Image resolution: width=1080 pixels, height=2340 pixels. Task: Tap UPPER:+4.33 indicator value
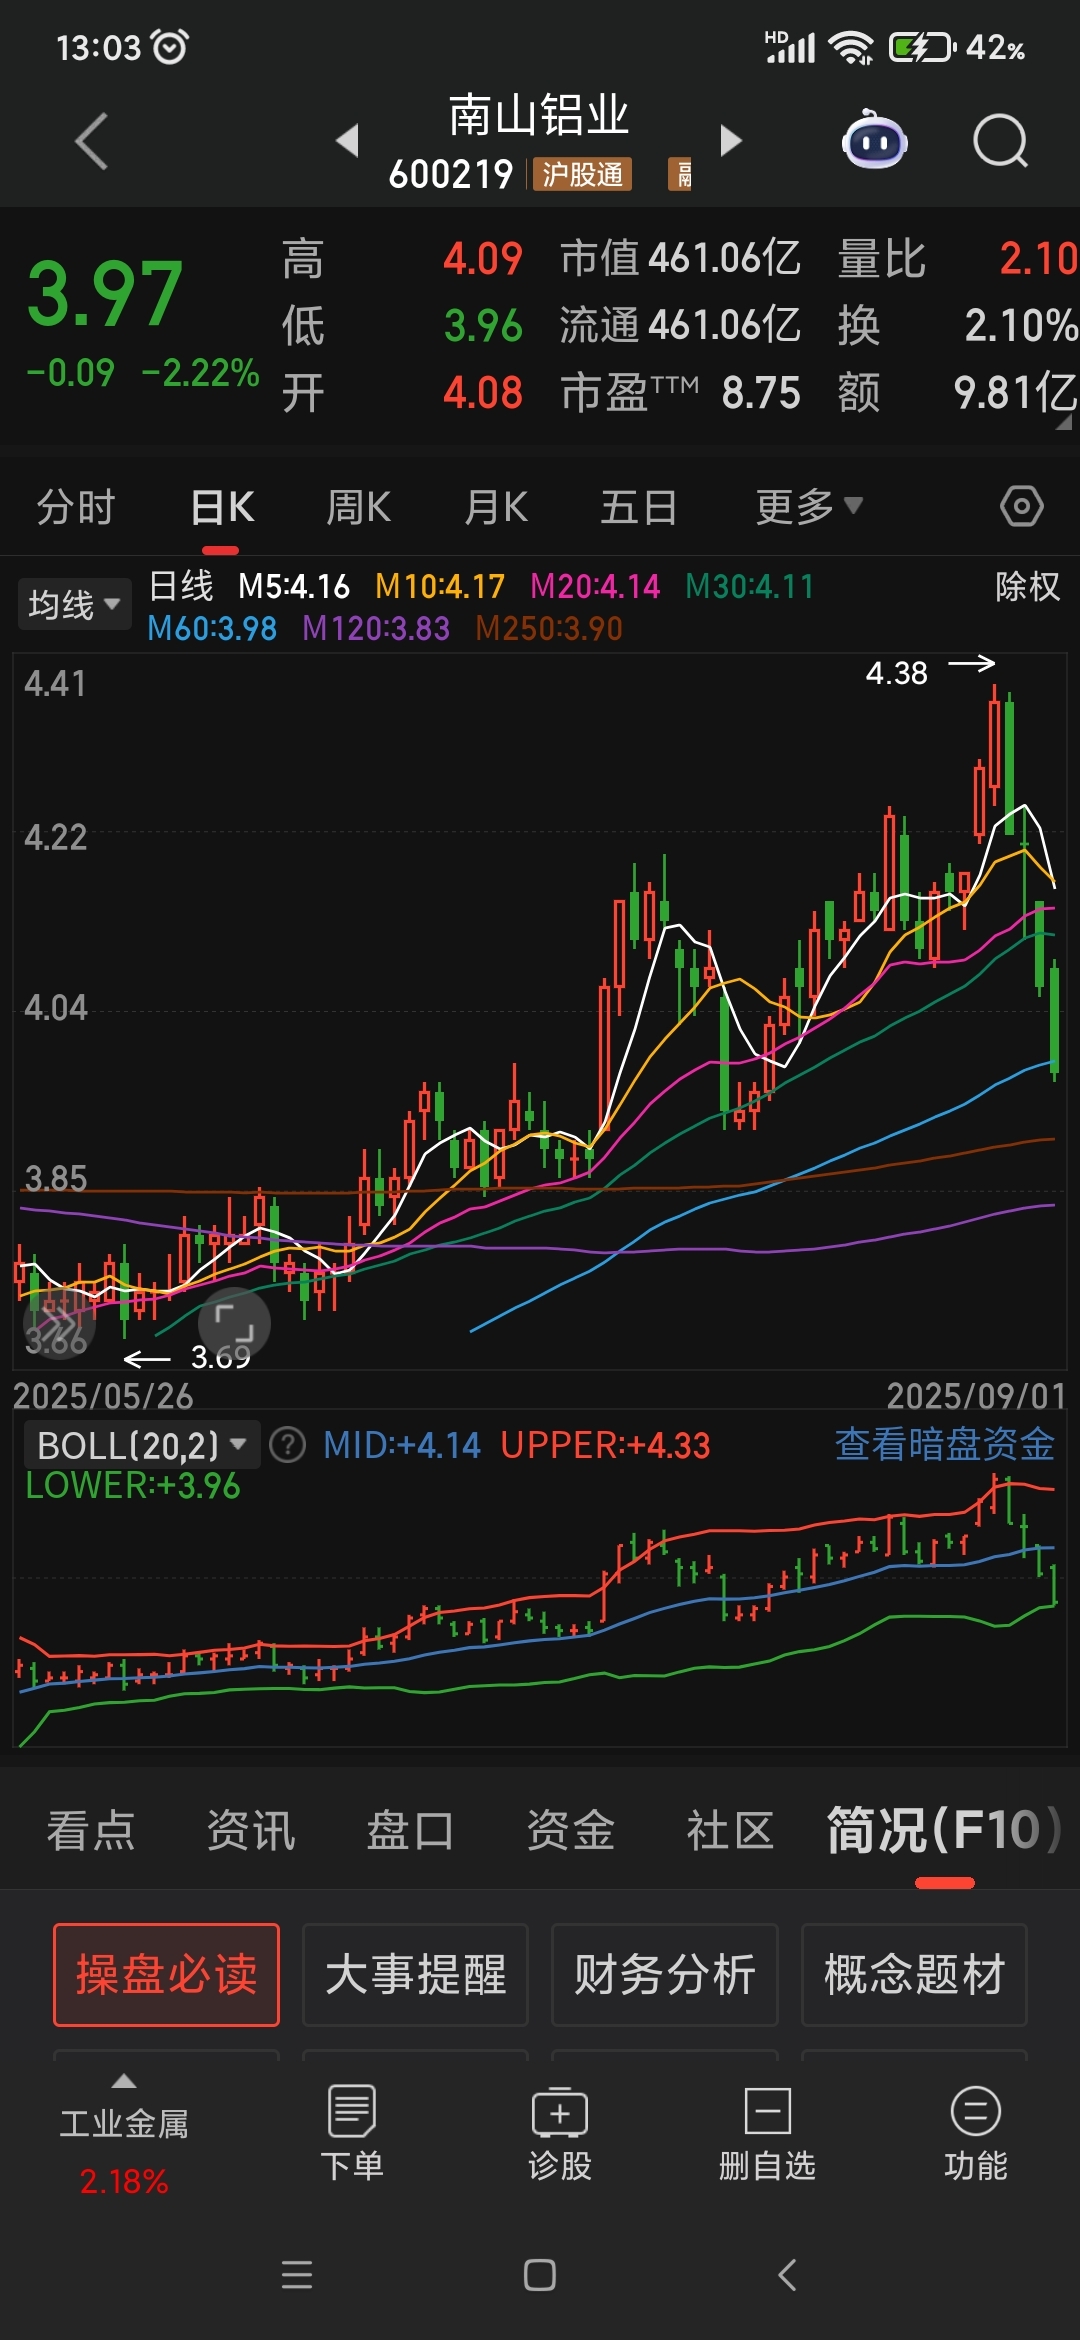pyautogui.click(x=605, y=1445)
